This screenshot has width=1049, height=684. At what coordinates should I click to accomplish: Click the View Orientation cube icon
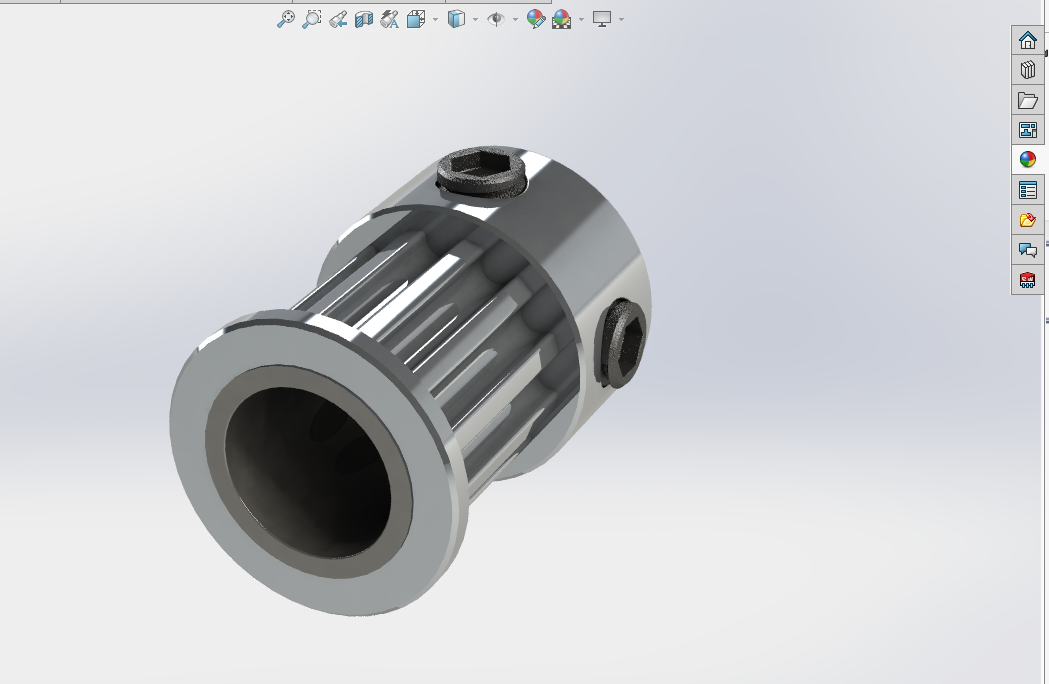pos(416,19)
